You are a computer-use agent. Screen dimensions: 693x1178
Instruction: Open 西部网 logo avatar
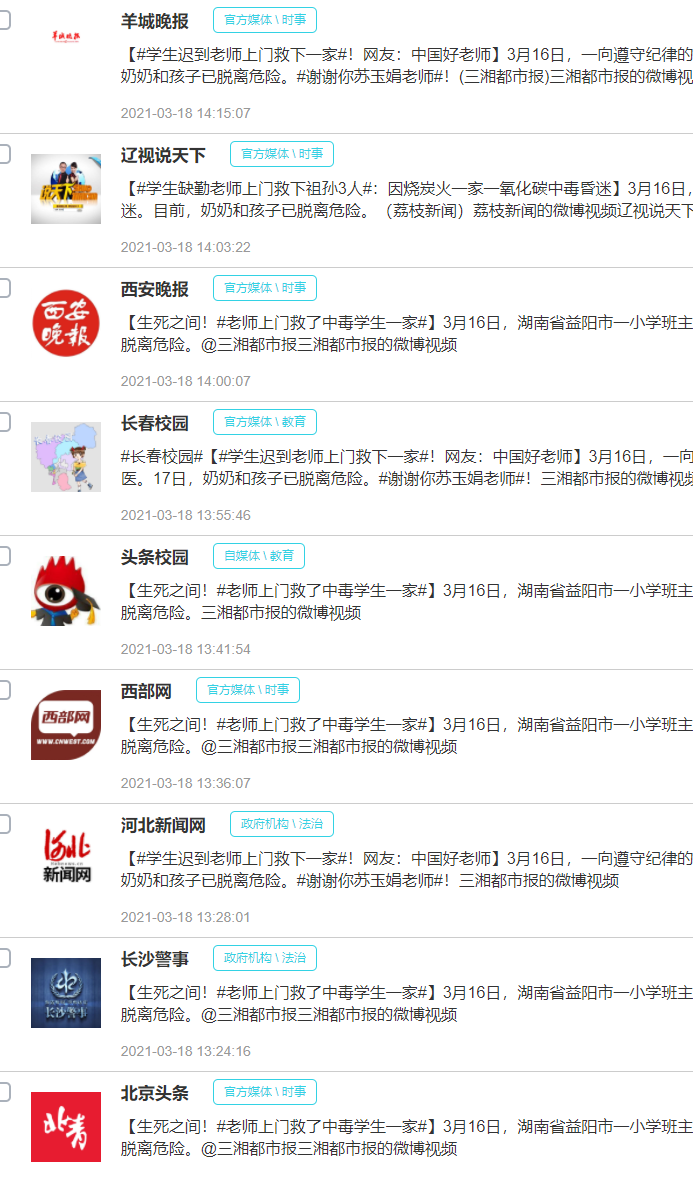(x=66, y=725)
